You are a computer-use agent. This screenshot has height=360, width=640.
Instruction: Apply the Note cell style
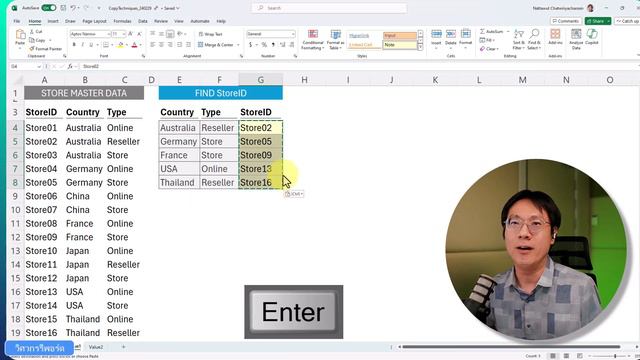point(400,45)
